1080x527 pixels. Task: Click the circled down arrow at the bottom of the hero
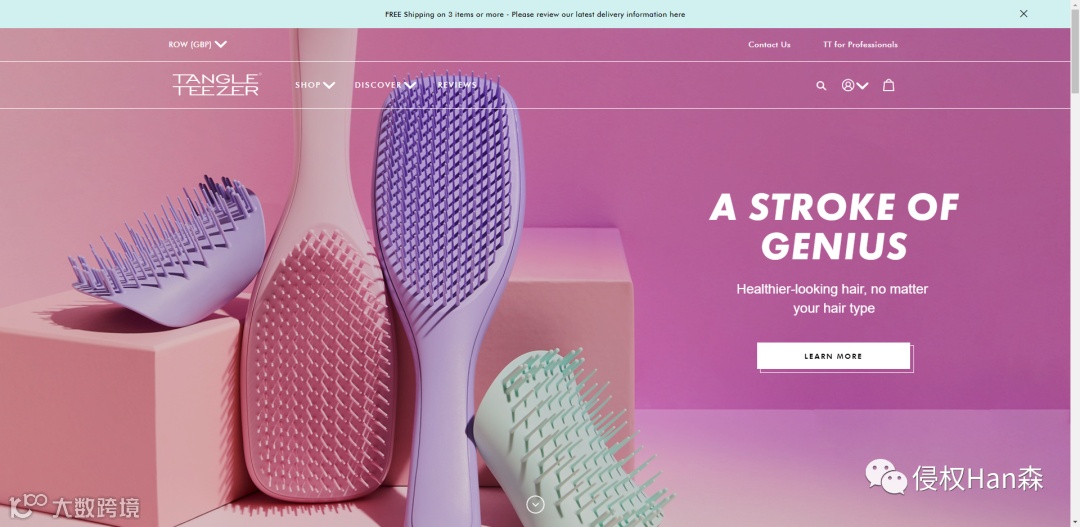coord(535,504)
